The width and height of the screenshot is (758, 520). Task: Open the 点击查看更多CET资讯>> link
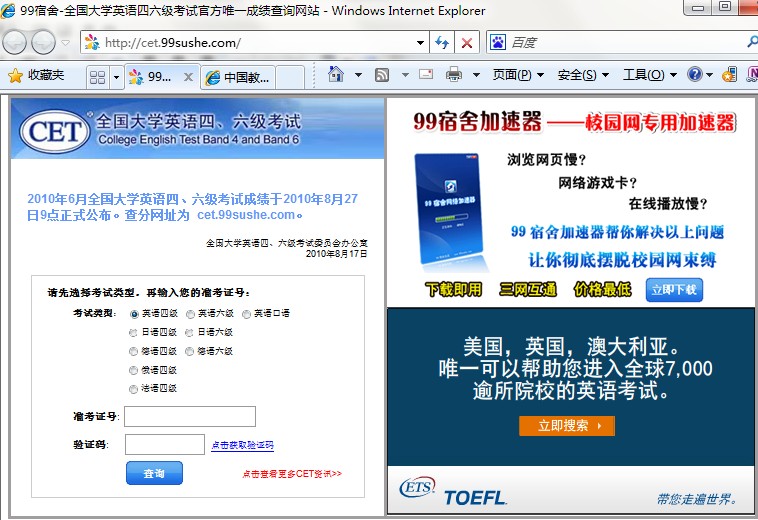point(292,474)
